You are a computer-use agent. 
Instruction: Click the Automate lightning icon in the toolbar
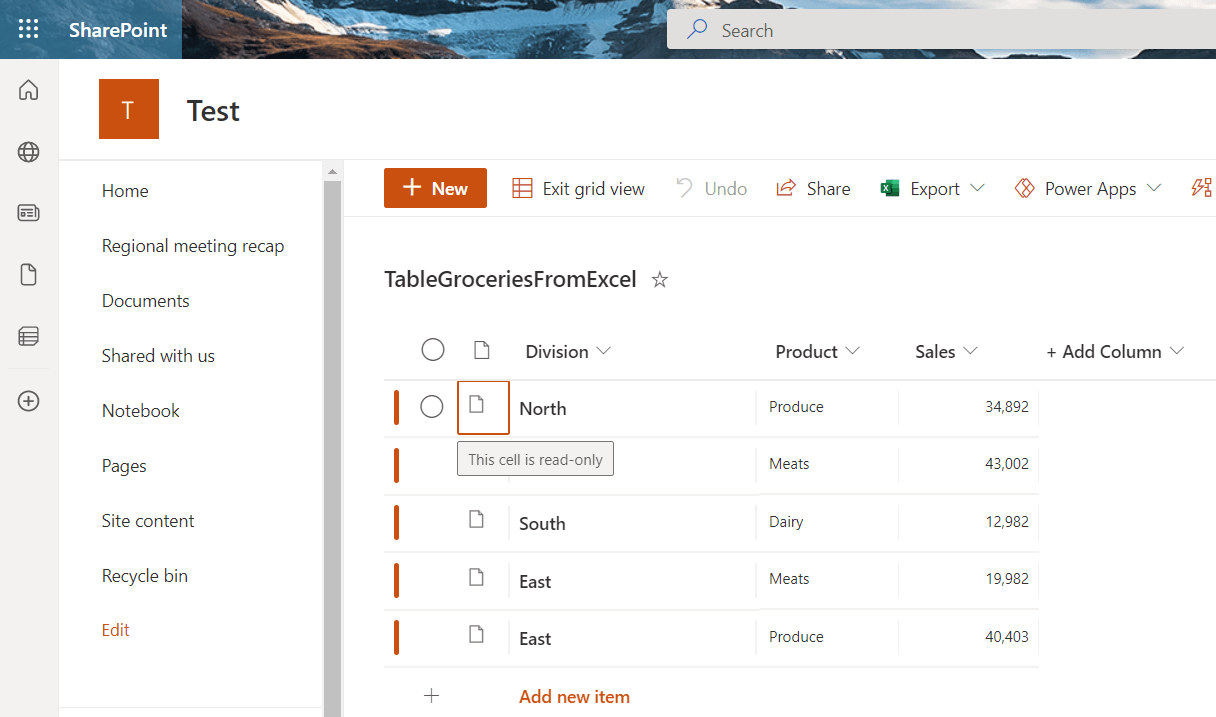pyautogui.click(x=1201, y=188)
